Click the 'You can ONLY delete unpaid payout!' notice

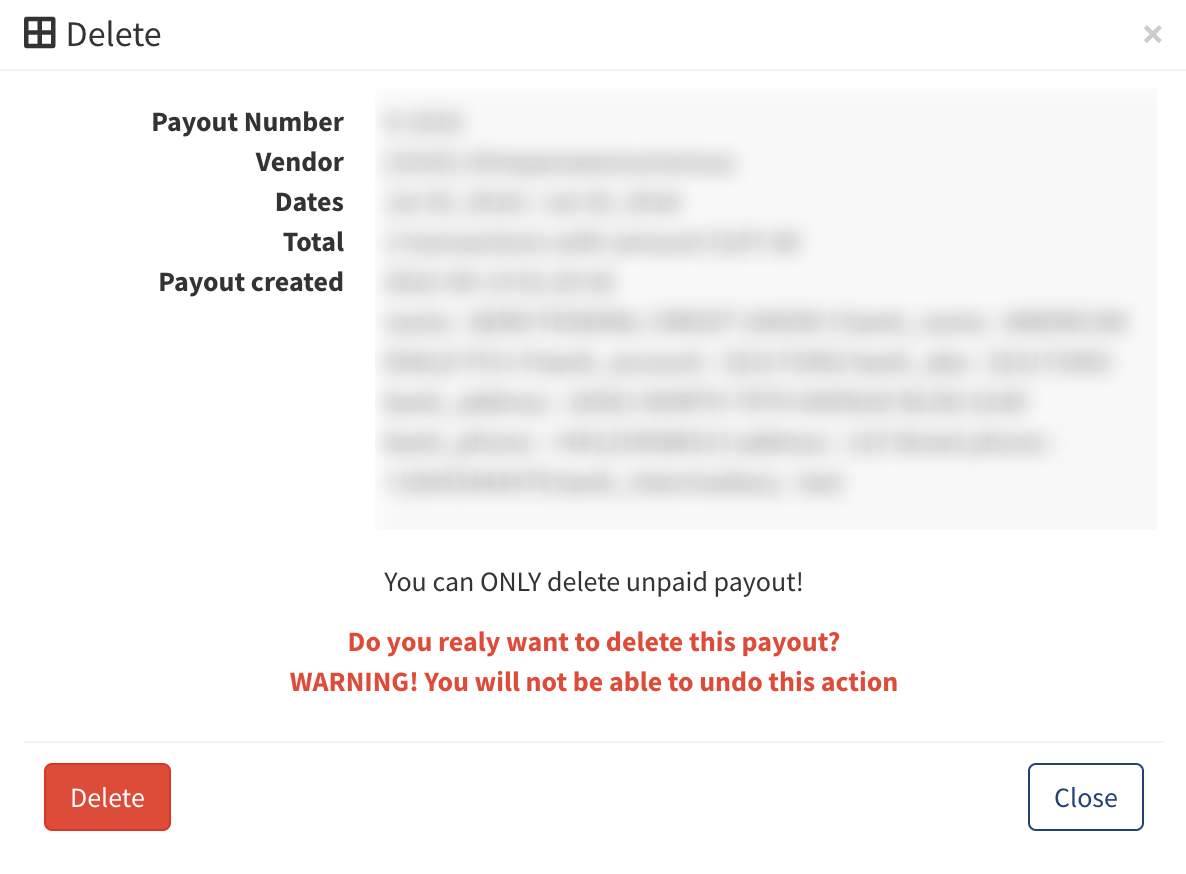[593, 582]
